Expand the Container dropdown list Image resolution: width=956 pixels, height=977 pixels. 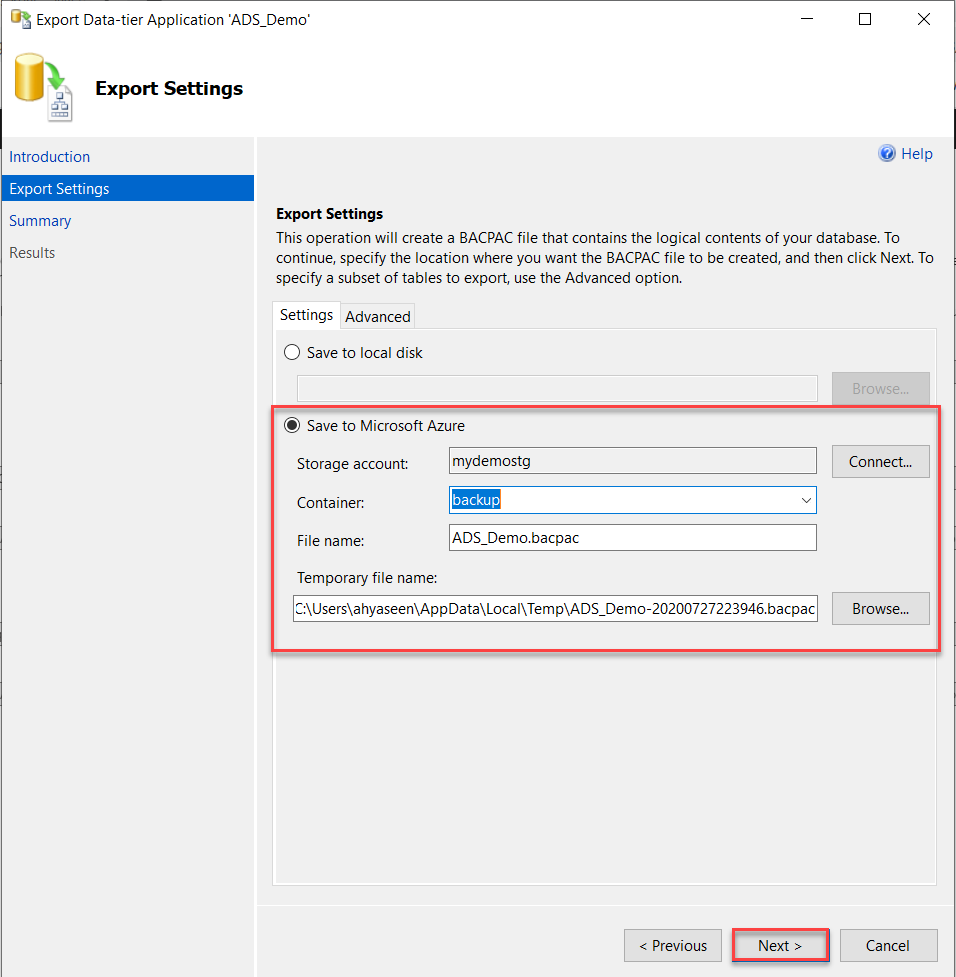click(x=805, y=500)
